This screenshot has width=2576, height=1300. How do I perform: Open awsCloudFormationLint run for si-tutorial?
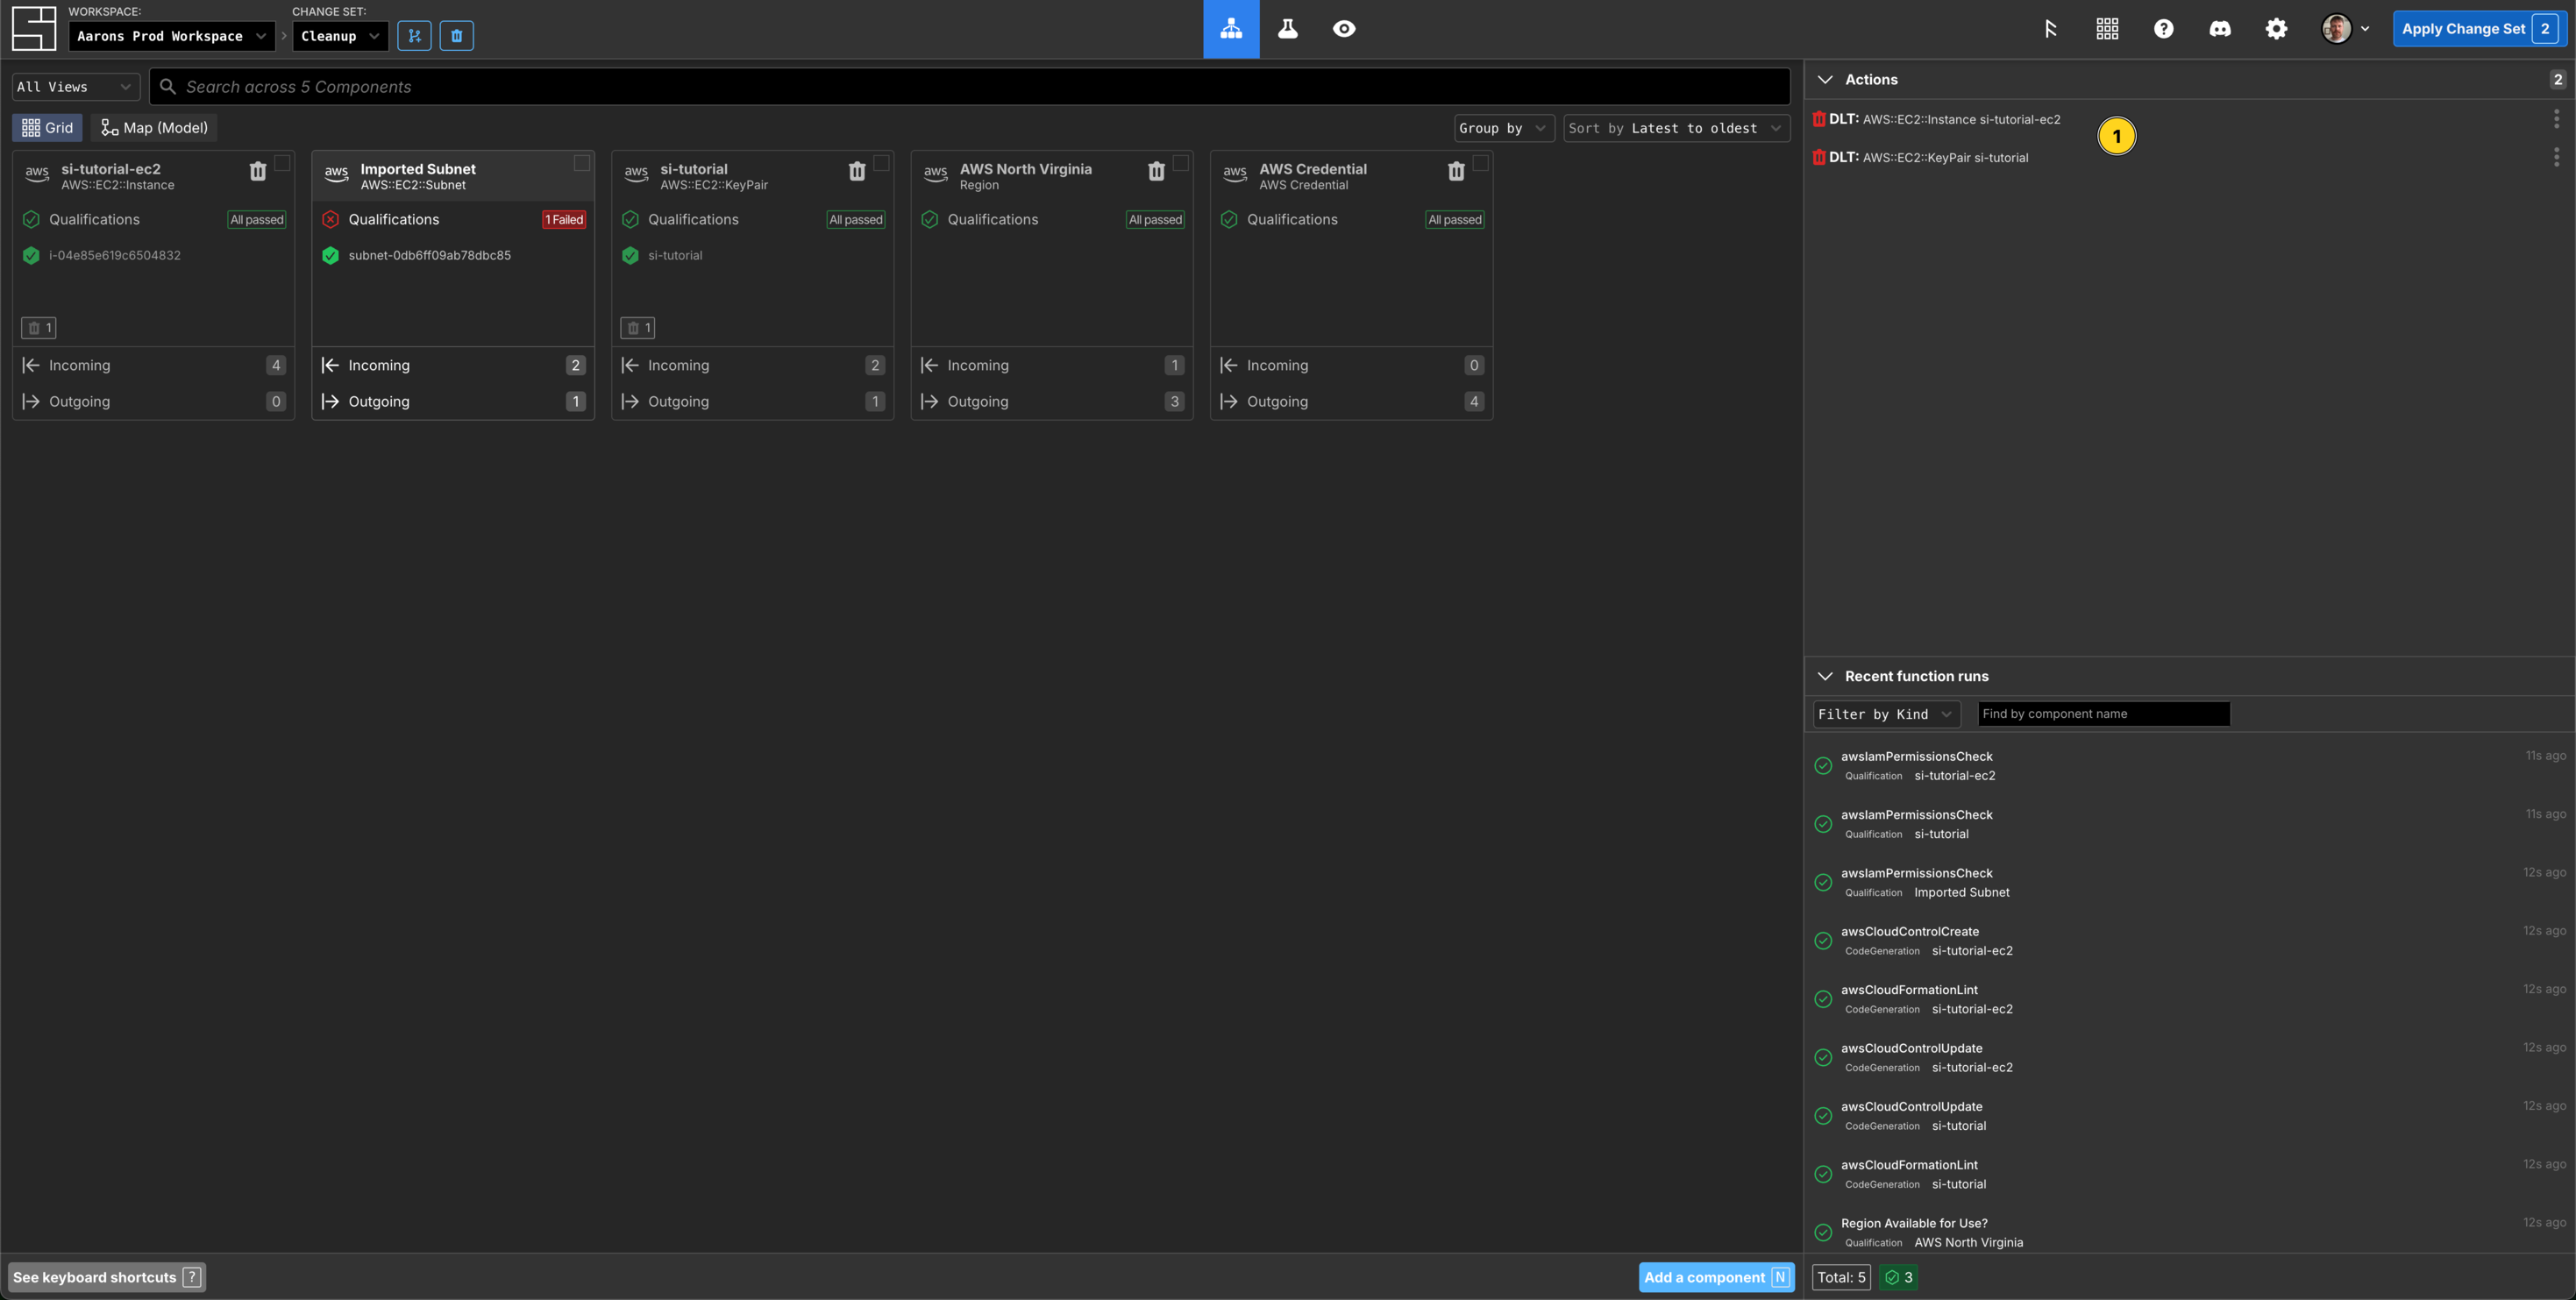point(2190,1175)
